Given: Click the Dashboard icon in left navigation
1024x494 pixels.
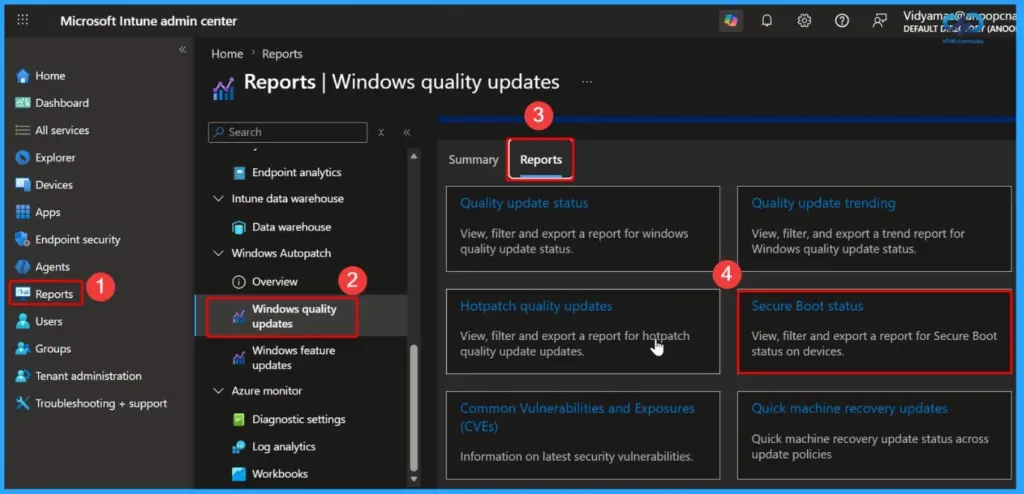Looking at the screenshot, I should (23, 103).
